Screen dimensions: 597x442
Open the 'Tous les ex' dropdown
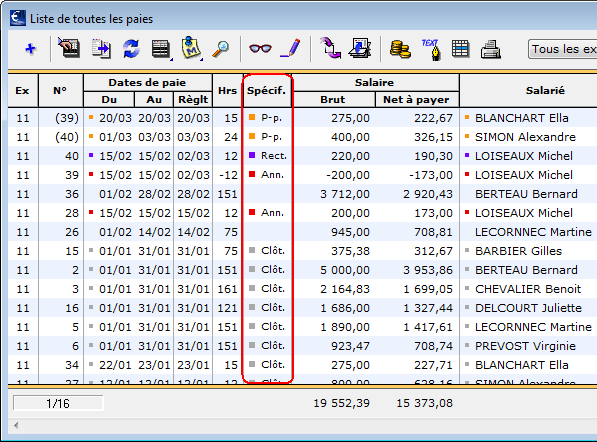point(562,49)
